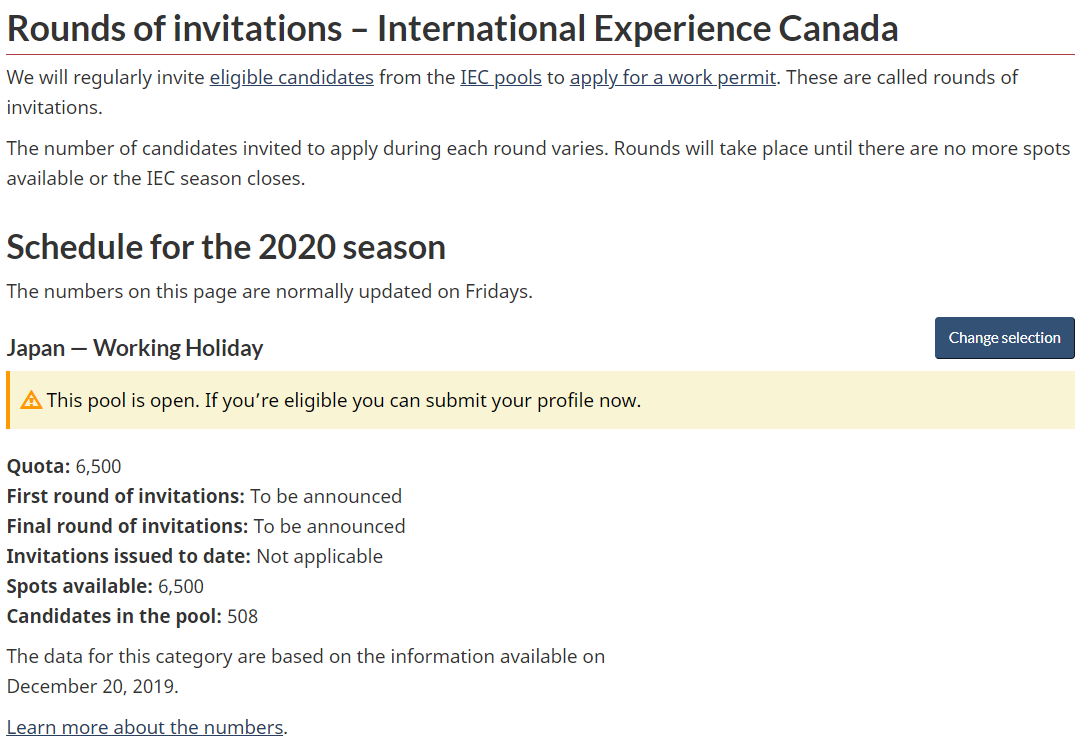1083x751 pixels.
Task: Click the Rounds of invitations main heading
Action: coord(452,29)
